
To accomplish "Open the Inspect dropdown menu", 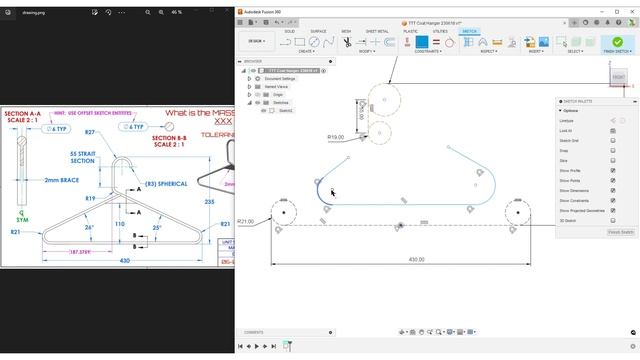I will point(489,51).
